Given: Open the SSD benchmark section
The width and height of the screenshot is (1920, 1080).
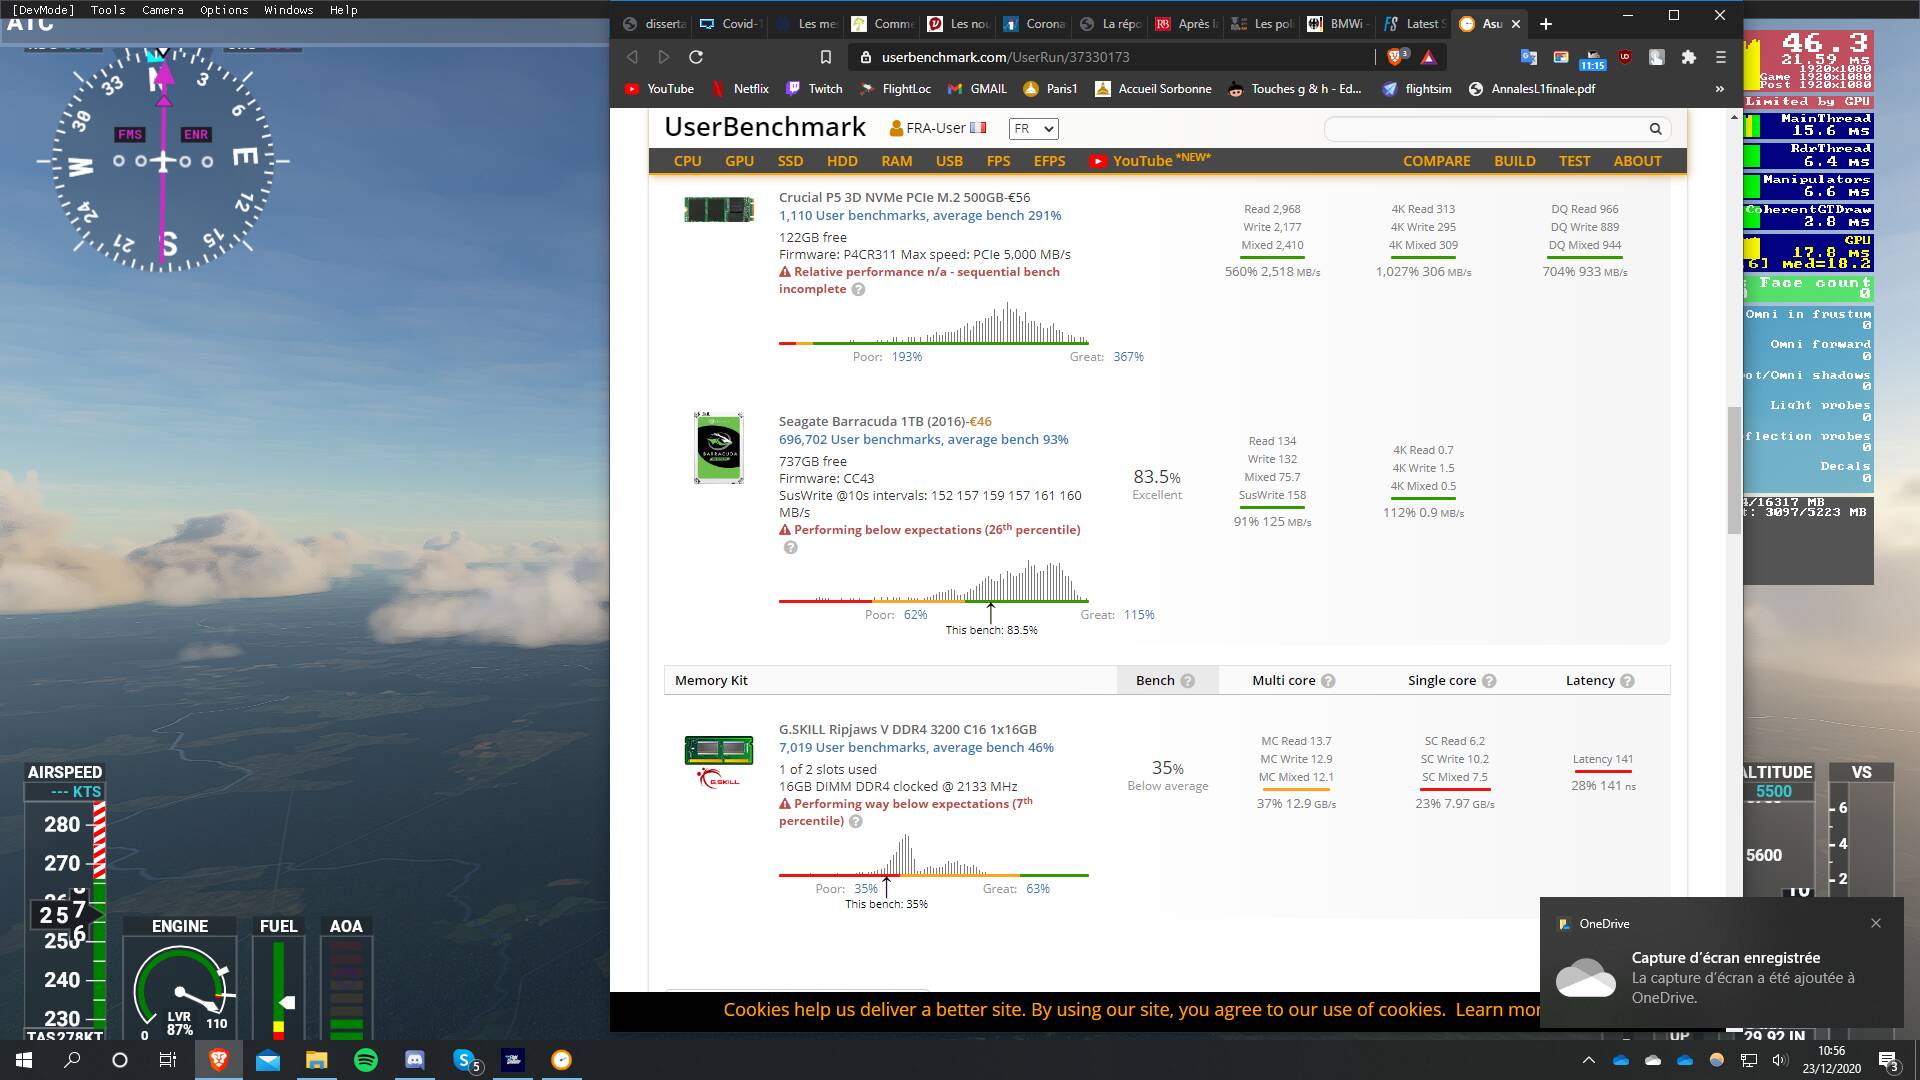Looking at the screenshot, I should [790, 160].
